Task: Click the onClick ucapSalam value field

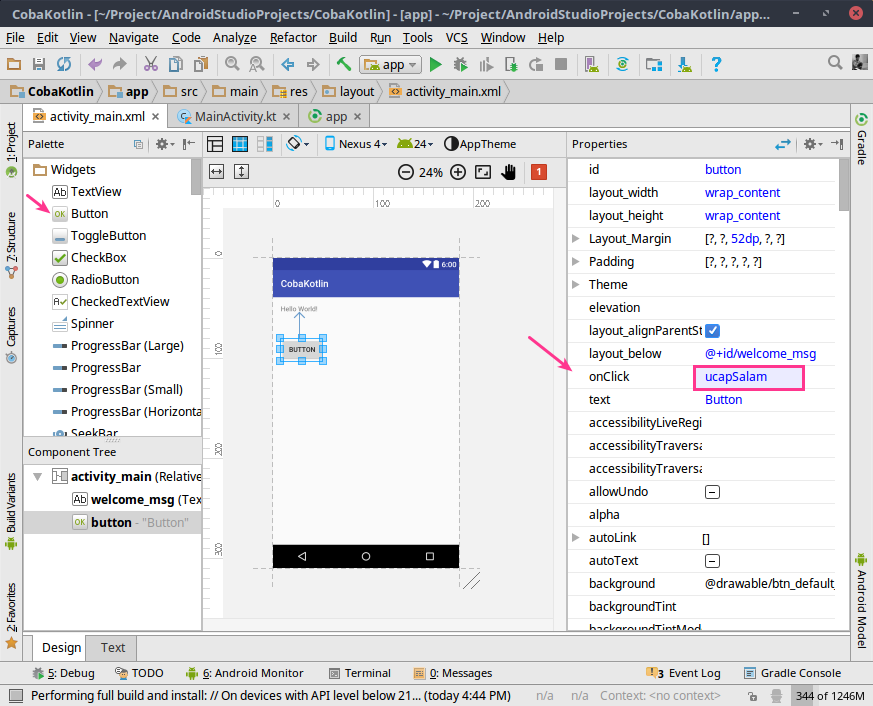Action: [747, 377]
